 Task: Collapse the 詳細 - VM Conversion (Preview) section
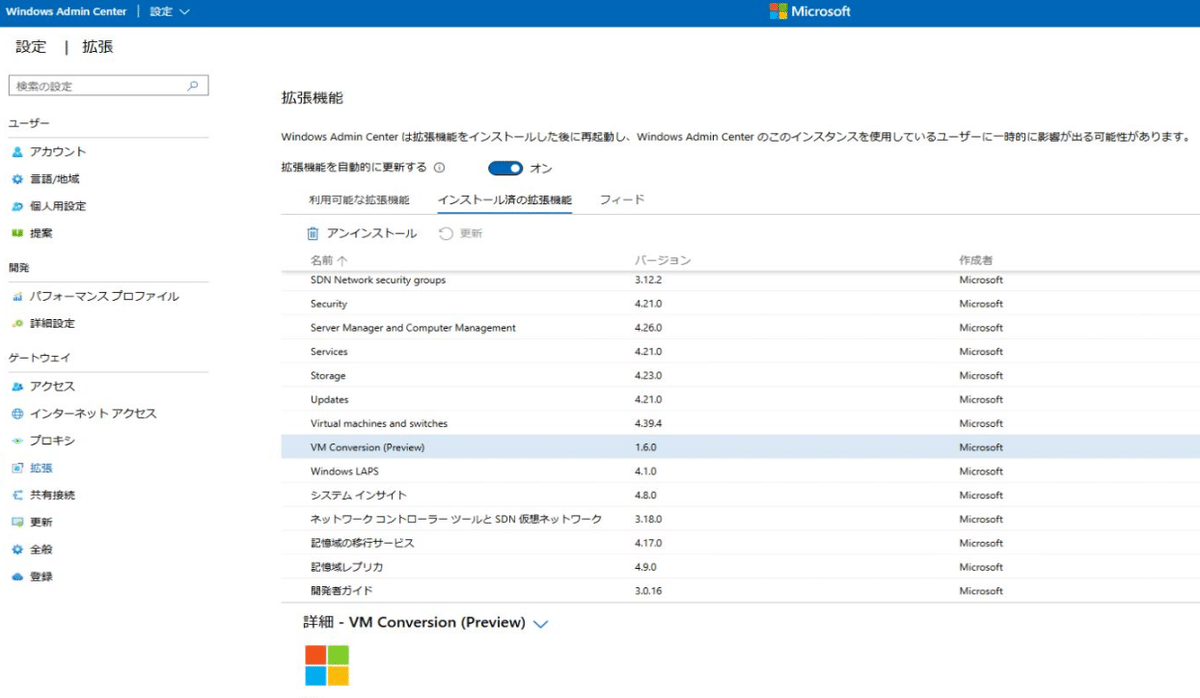[x=541, y=622]
